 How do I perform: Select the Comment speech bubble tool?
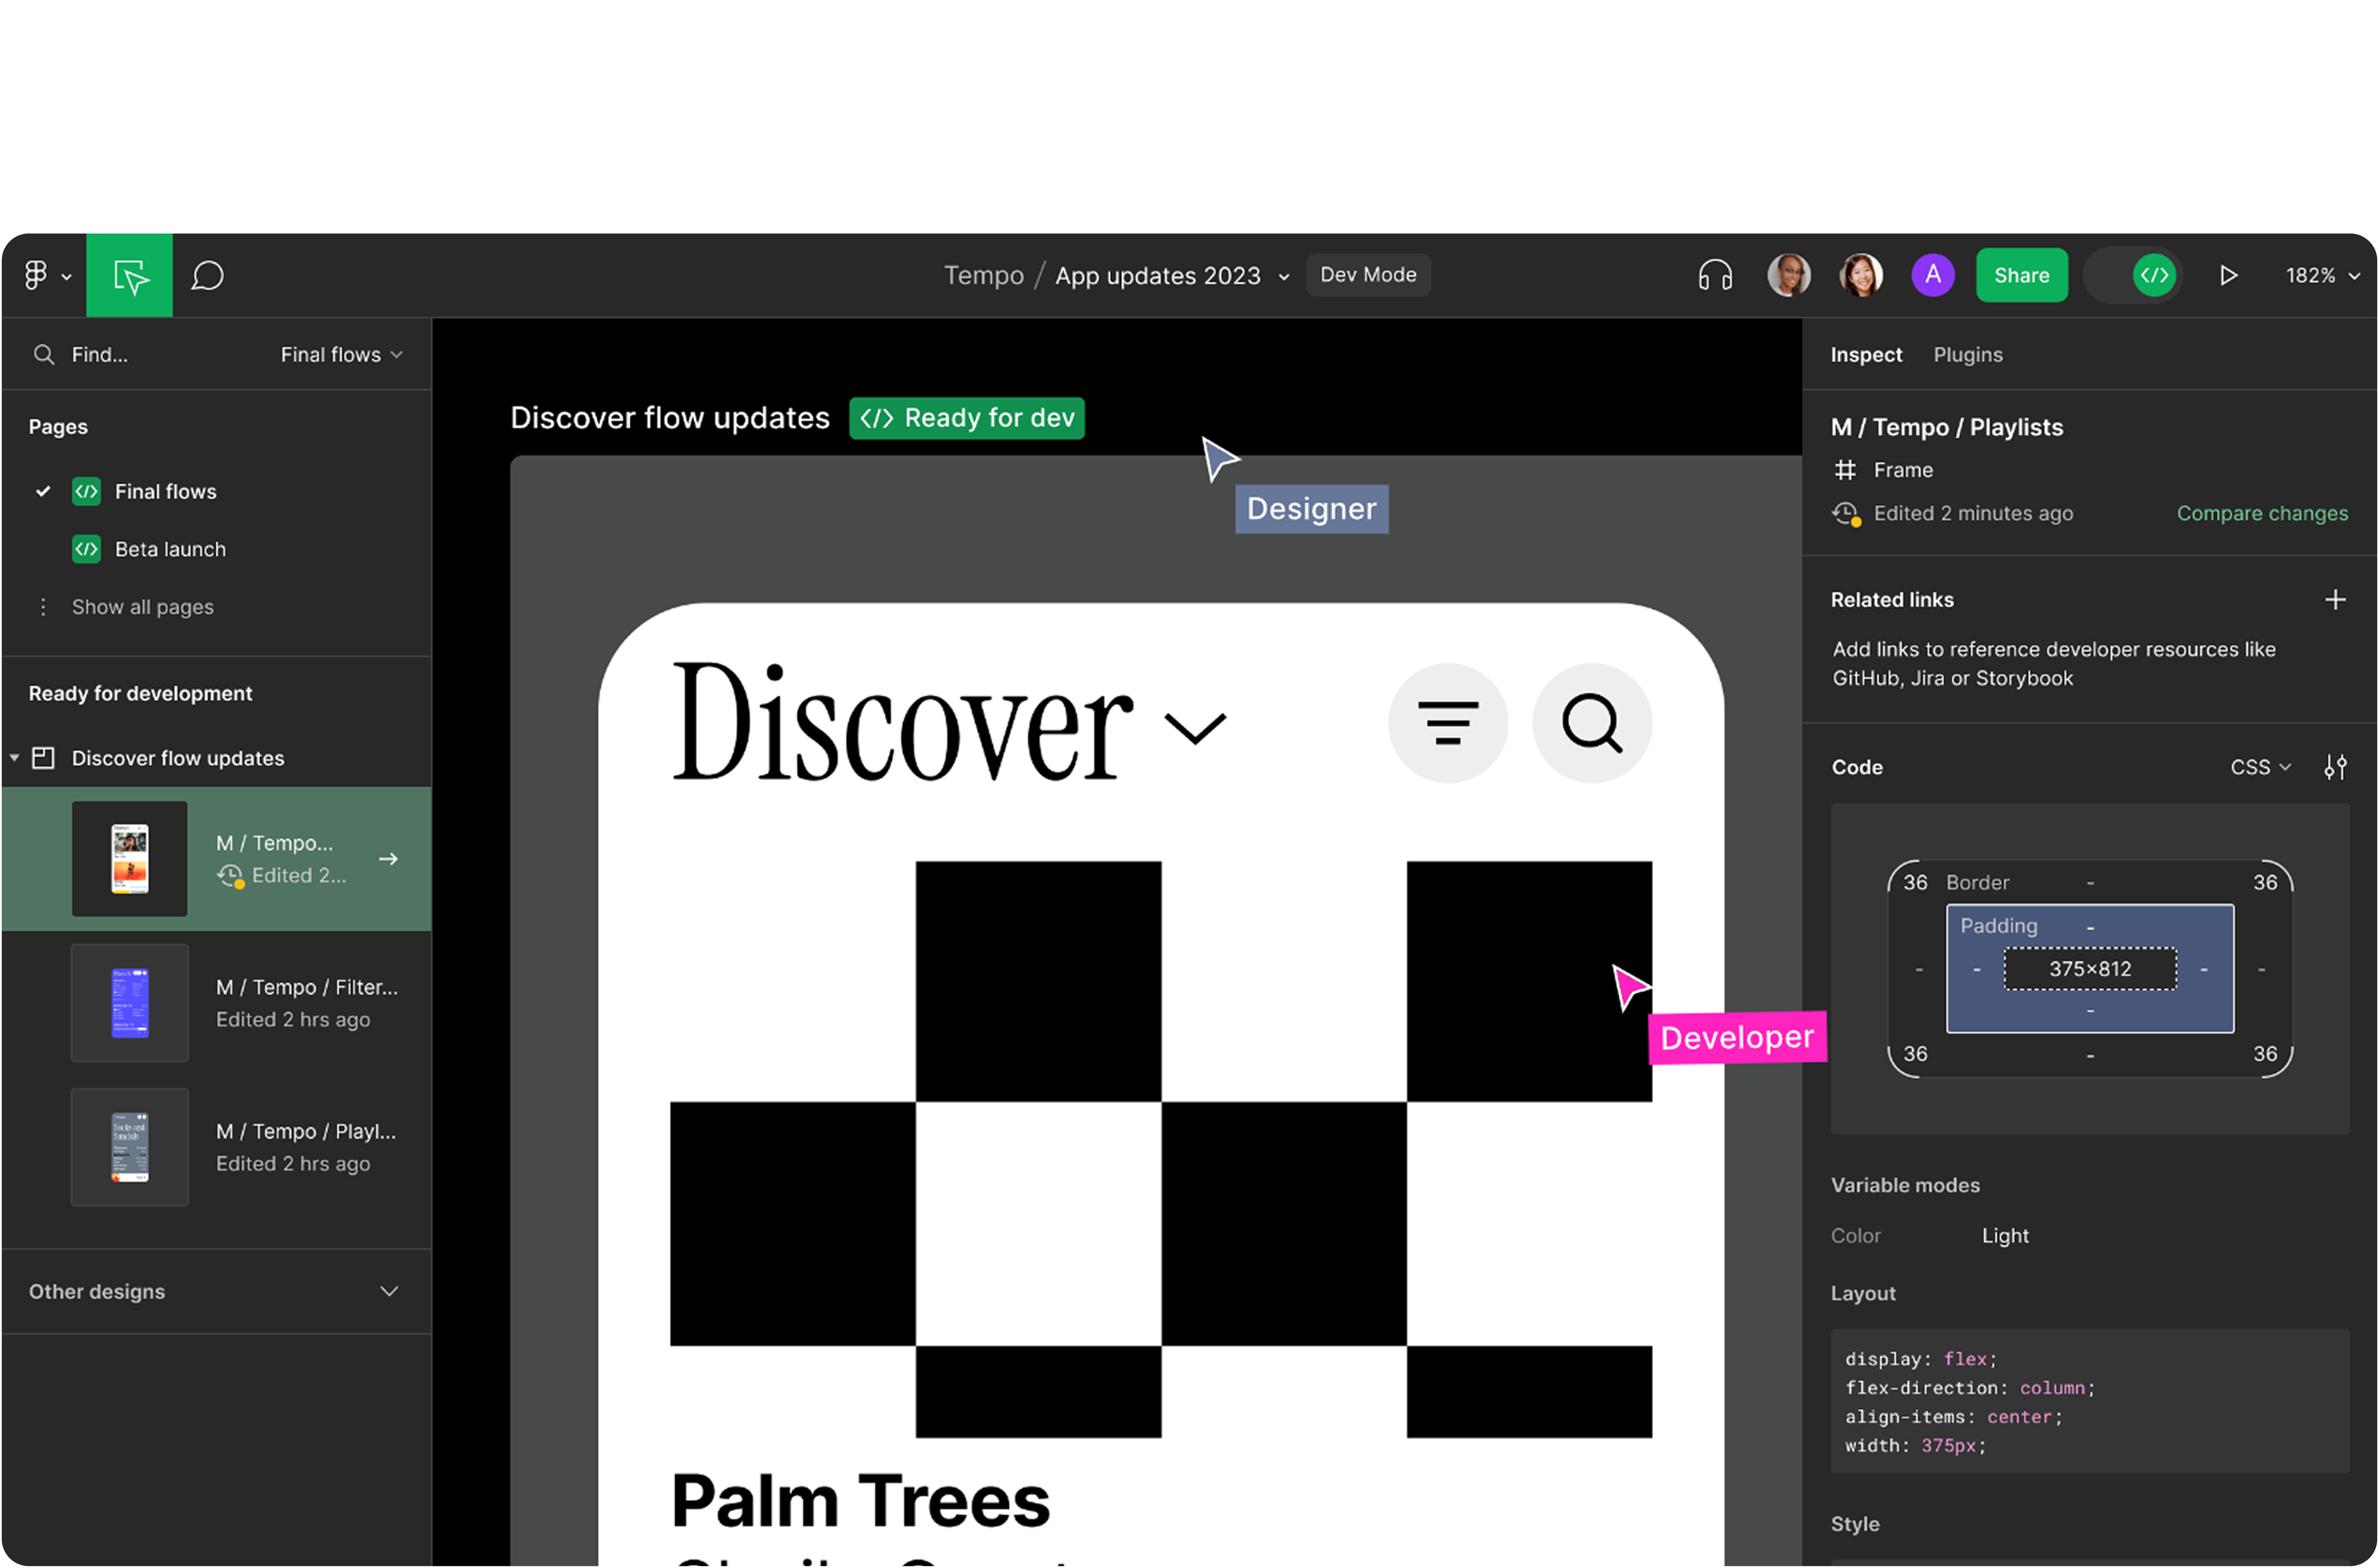(x=207, y=276)
